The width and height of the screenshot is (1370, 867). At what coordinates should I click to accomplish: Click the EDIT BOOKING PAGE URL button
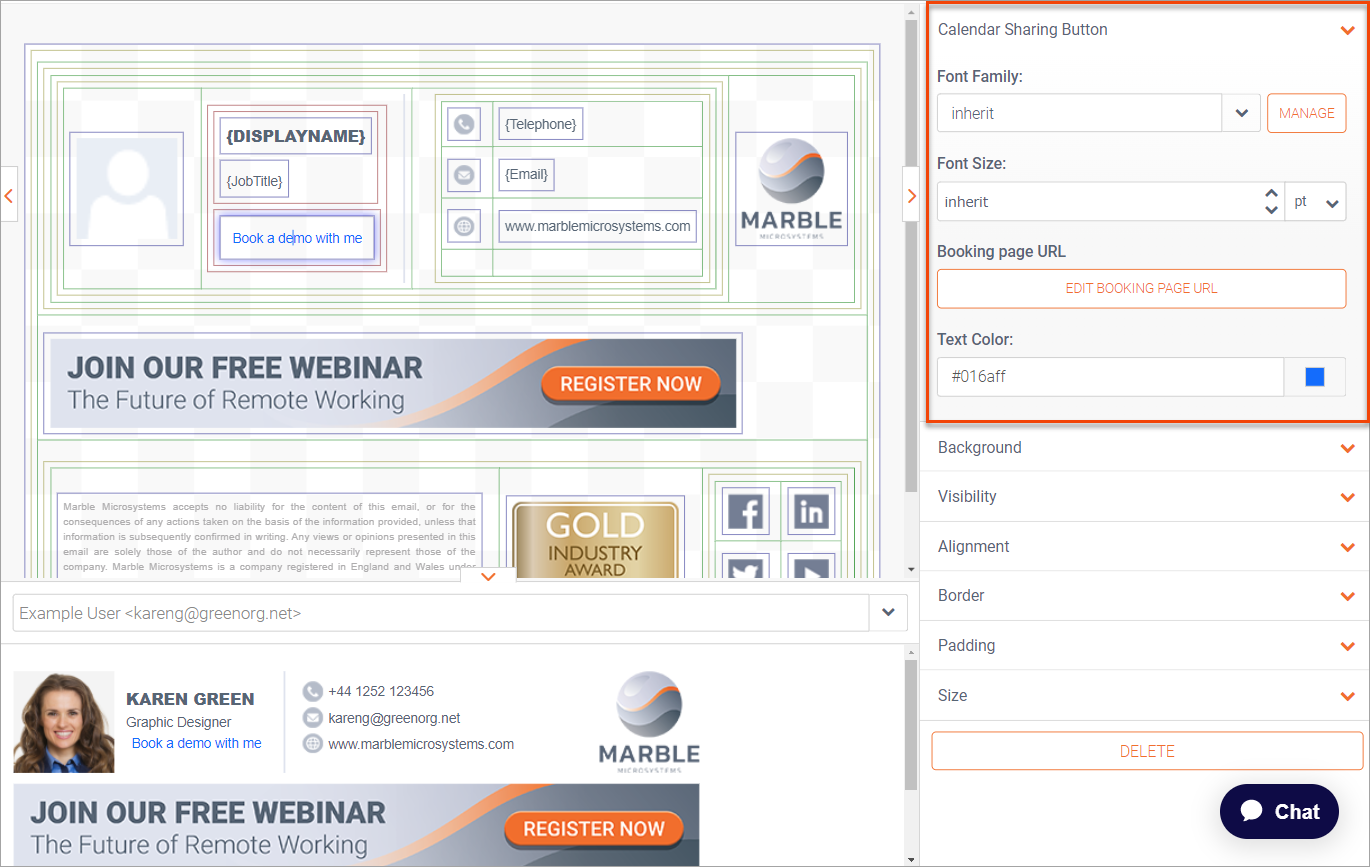coord(1141,288)
